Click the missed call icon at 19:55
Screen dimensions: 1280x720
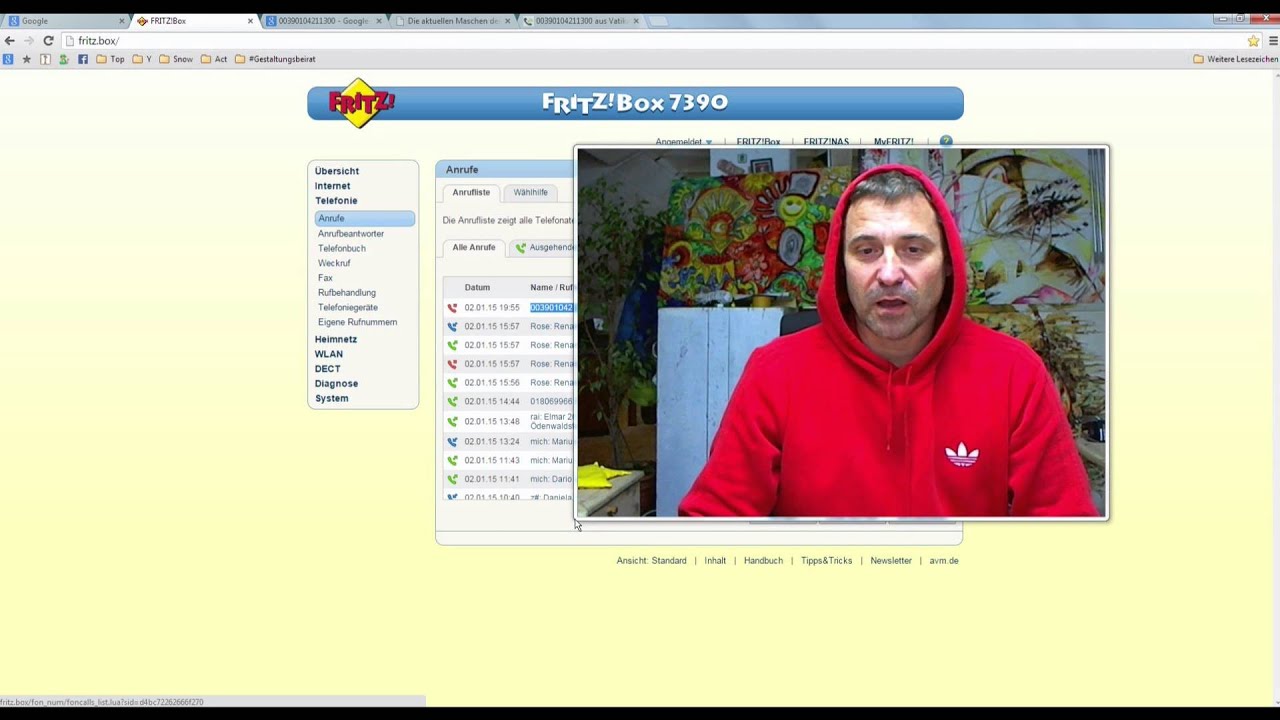click(452, 308)
